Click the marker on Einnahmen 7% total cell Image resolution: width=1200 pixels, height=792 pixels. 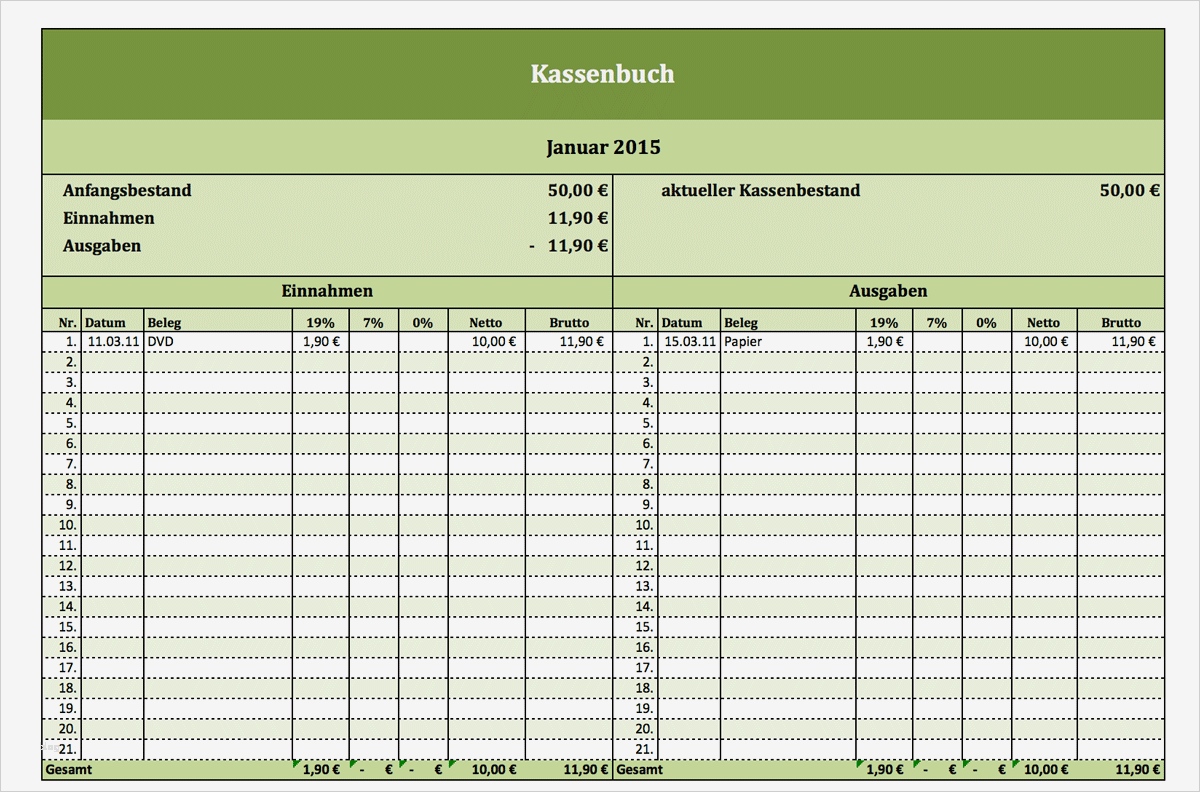pyautogui.click(x=351, y=764)
